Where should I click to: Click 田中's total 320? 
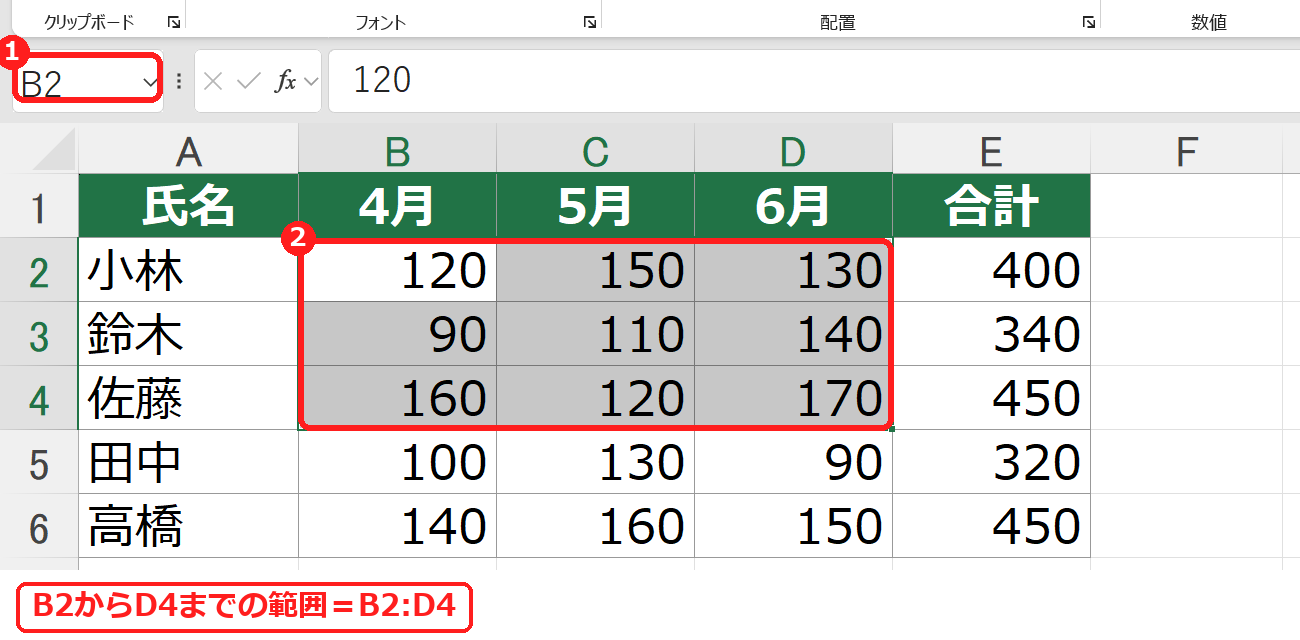(992, 462)
